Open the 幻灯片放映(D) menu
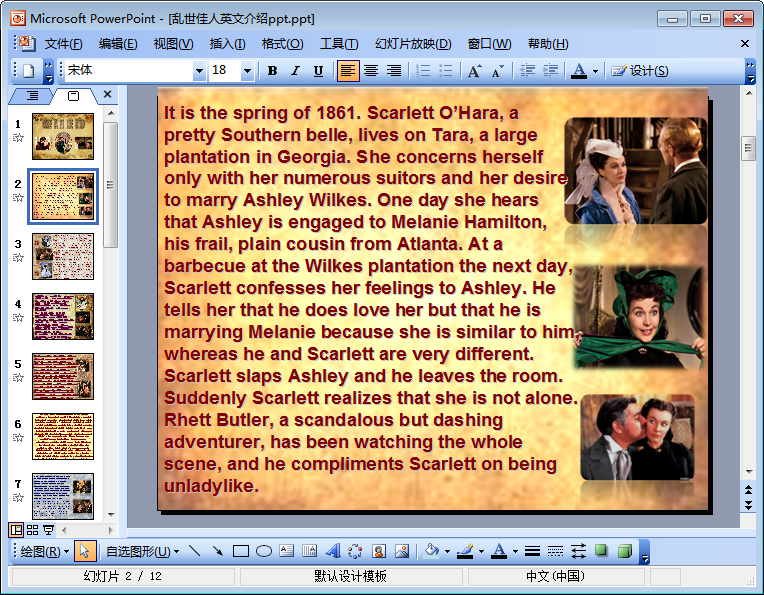This screenshot has height=595, width=764. click(413, 44)
